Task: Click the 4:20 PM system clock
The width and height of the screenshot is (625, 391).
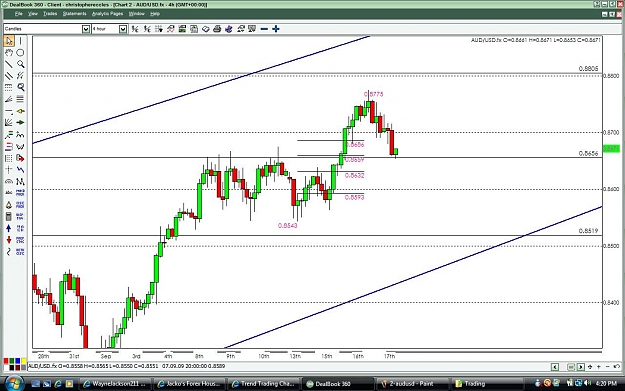Action: 606,383
